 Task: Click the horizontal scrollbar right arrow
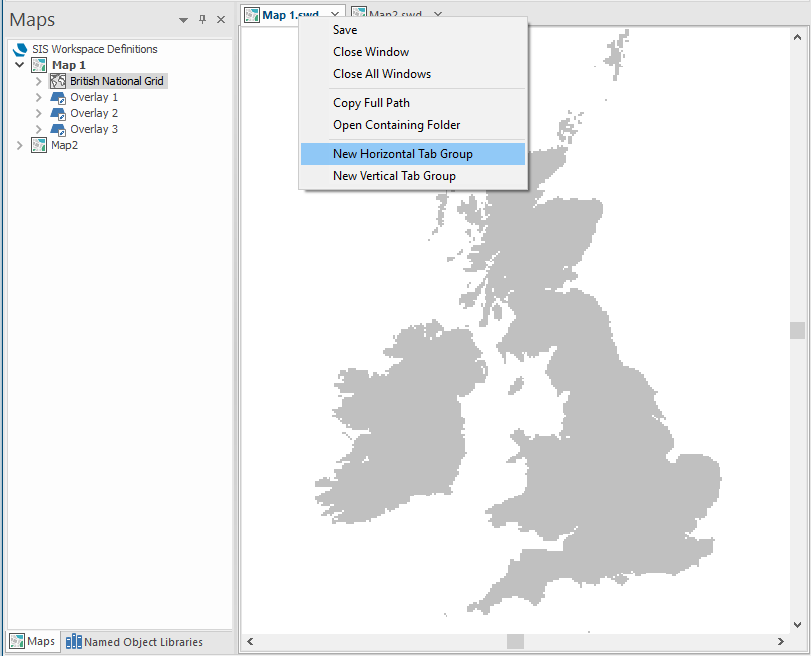pyautogui.click(x=781, y=641)
